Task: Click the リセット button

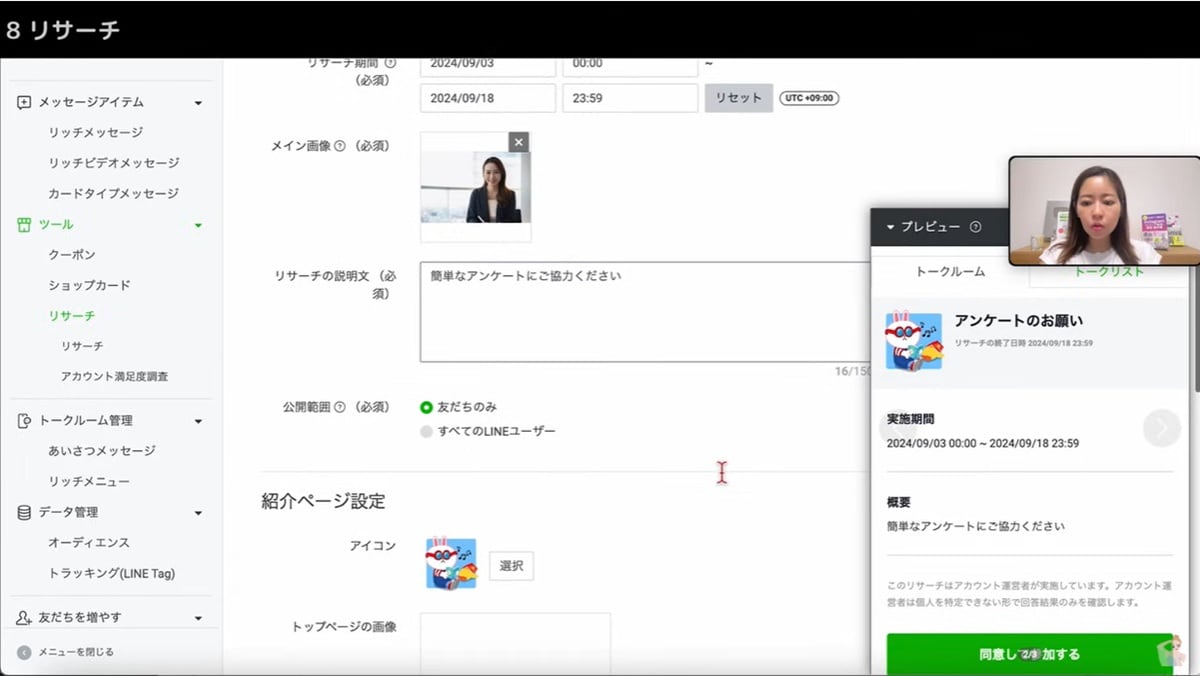Action: tap(739, 98)
